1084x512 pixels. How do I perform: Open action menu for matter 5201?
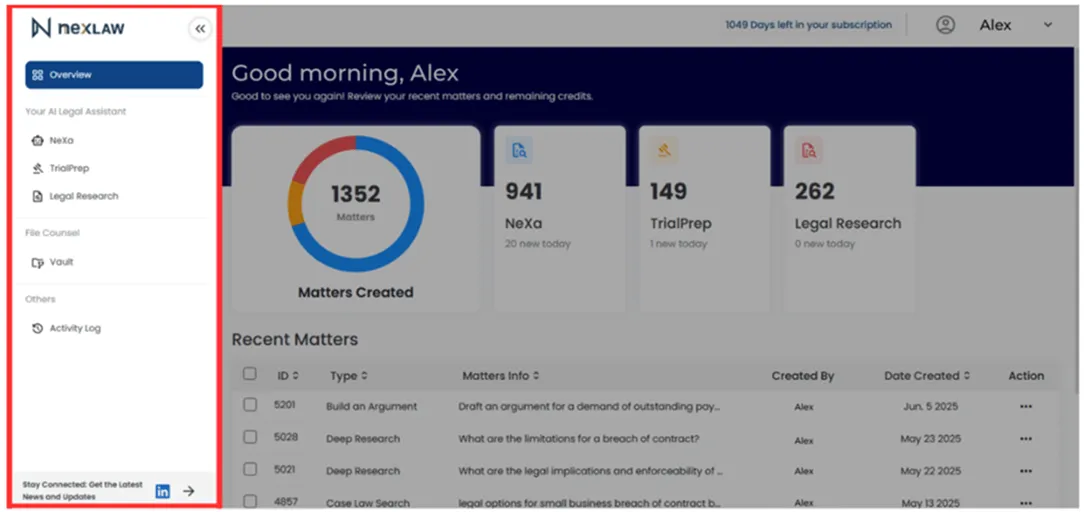[1026, 406]
